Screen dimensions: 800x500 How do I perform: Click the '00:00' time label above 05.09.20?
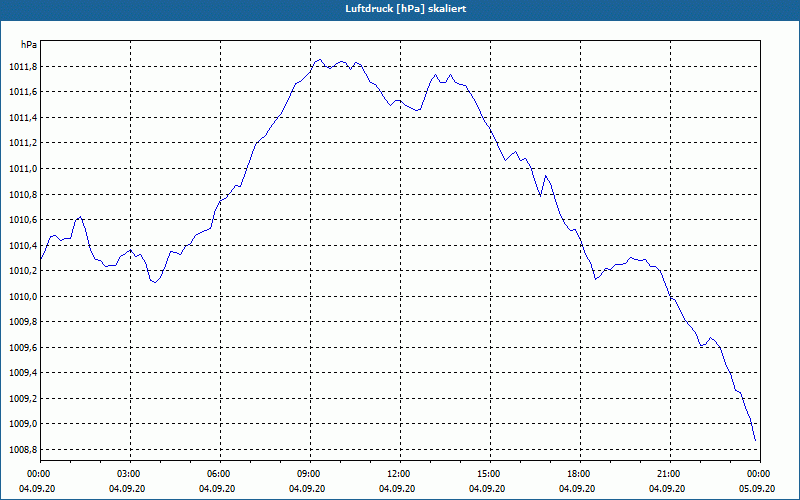759,474
